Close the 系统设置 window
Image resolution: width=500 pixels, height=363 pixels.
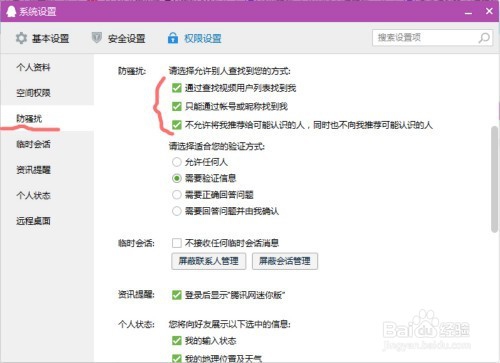click(489, 11)
